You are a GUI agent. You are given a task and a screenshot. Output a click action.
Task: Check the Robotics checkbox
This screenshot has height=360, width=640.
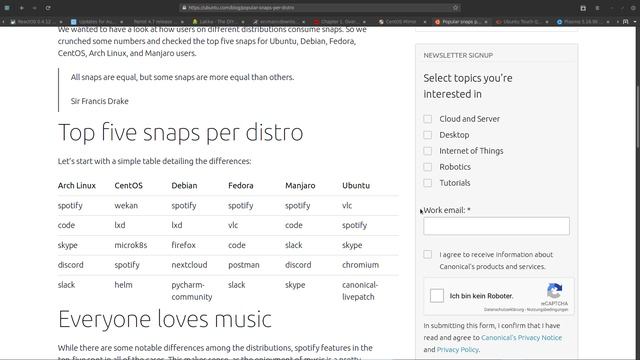(427, 167)
